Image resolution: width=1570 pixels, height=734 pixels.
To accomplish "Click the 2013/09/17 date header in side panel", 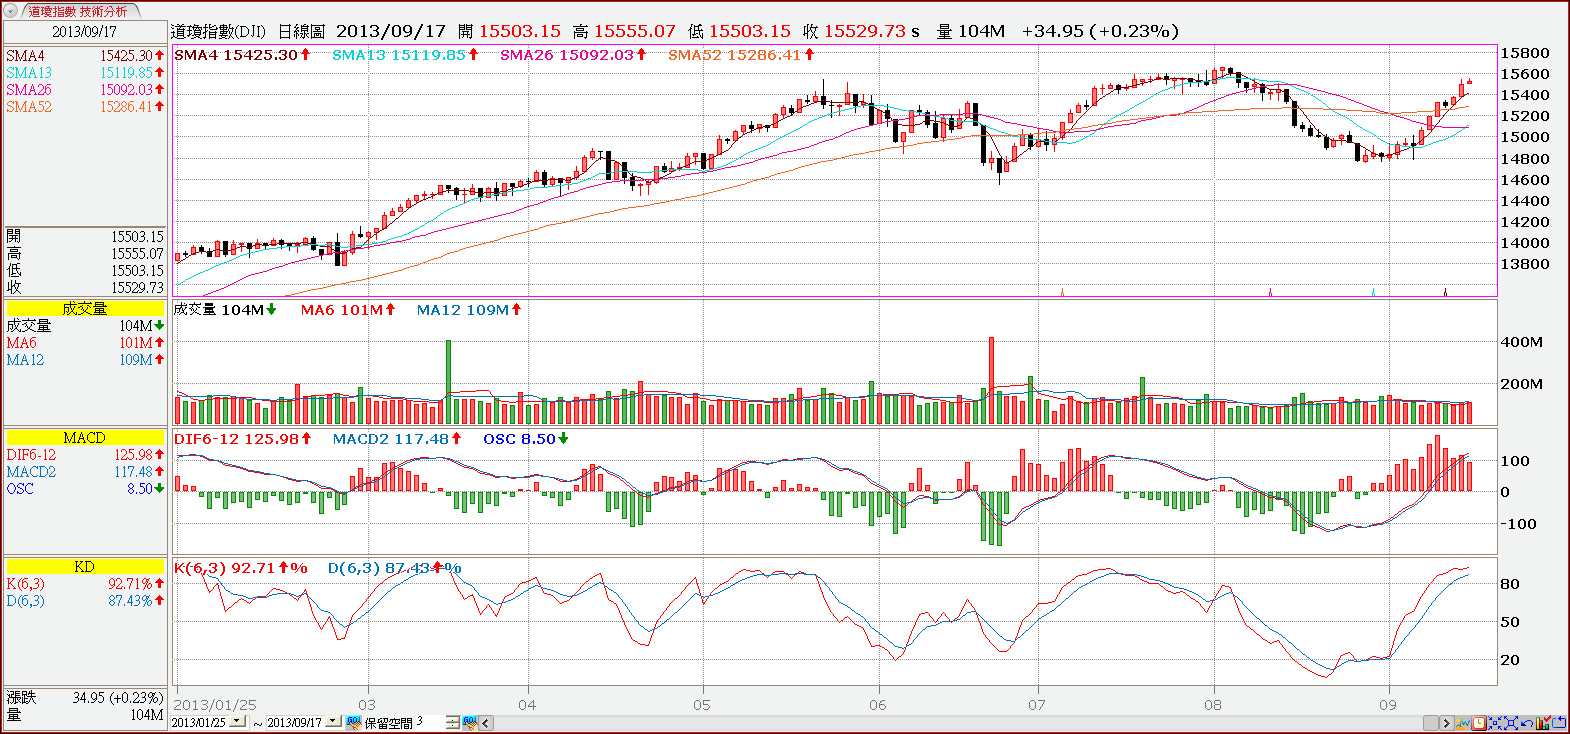I will tap(85, 31).
